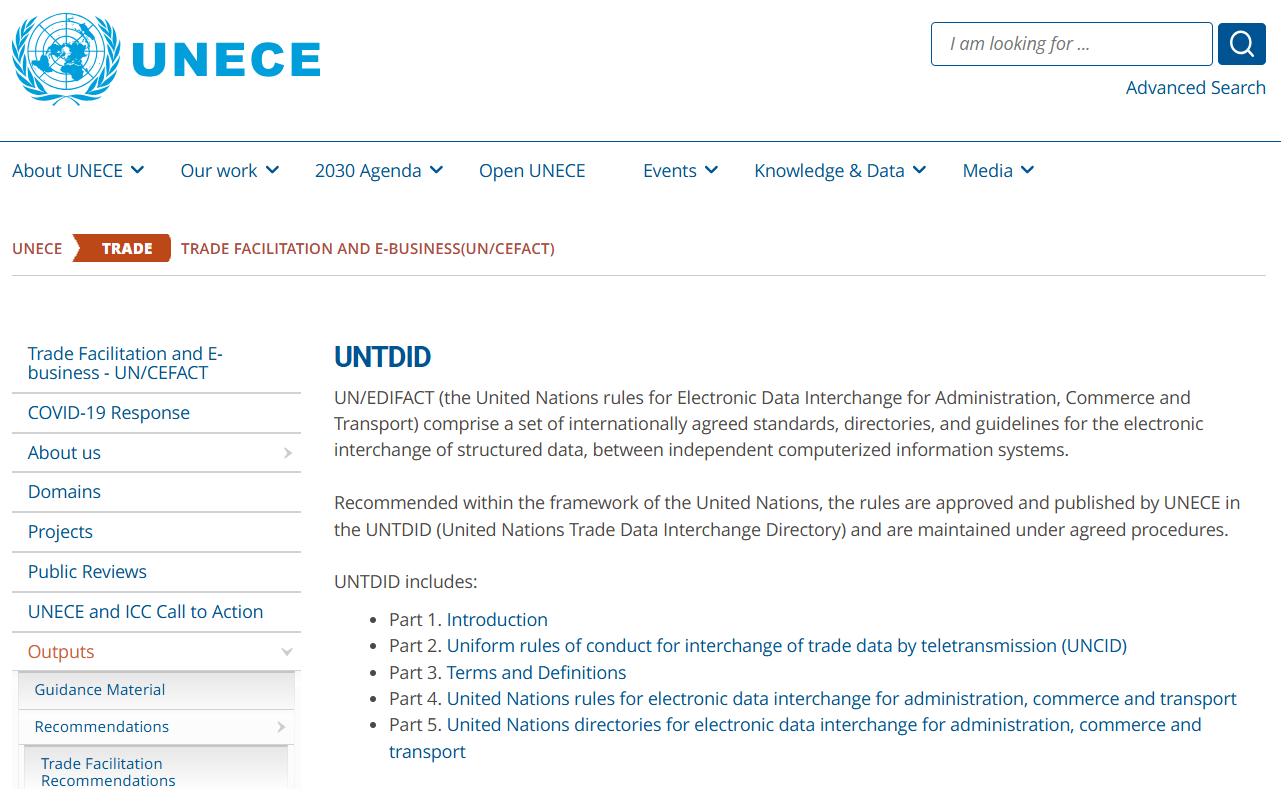Go to Open UNECE
This screenshot has width=1281, height=789.
pyautogui.click(x=532, y=171)
